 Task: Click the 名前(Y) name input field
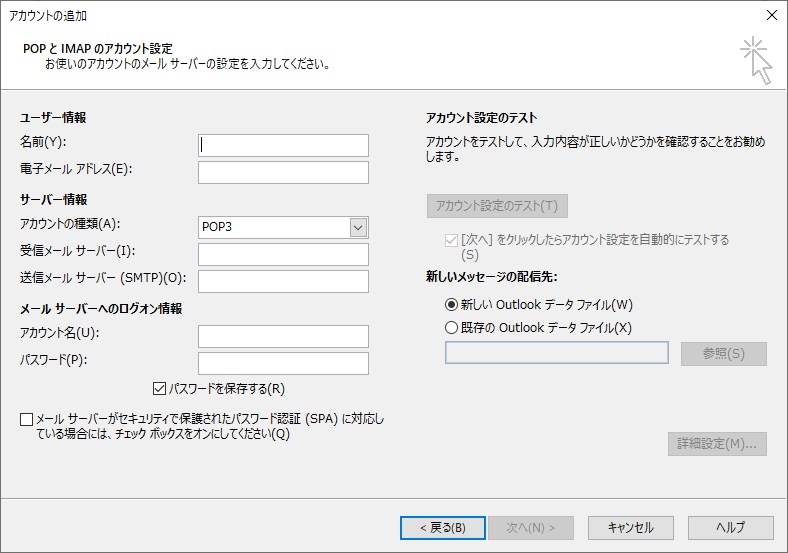283,146
